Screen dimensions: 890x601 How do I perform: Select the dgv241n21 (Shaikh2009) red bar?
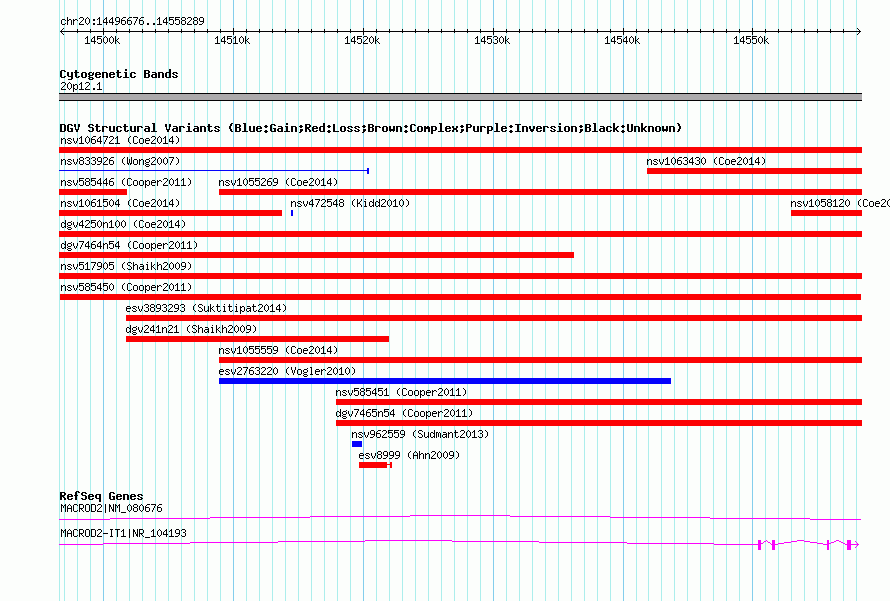[x=257, y=339]
